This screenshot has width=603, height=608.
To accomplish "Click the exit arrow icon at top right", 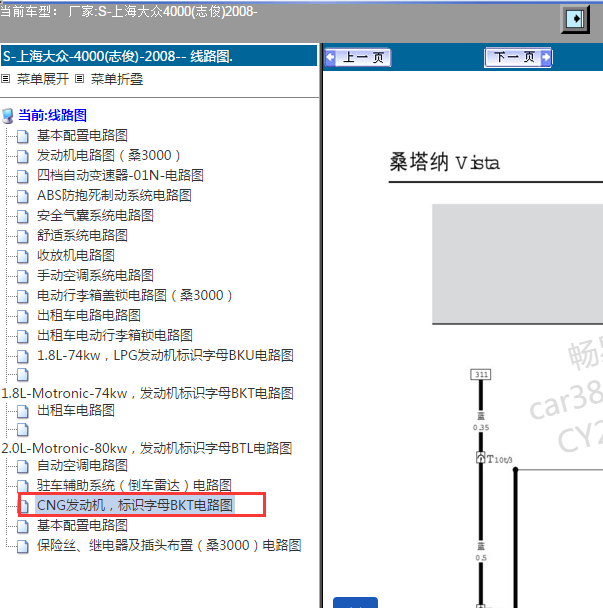I will click(575, 19).
